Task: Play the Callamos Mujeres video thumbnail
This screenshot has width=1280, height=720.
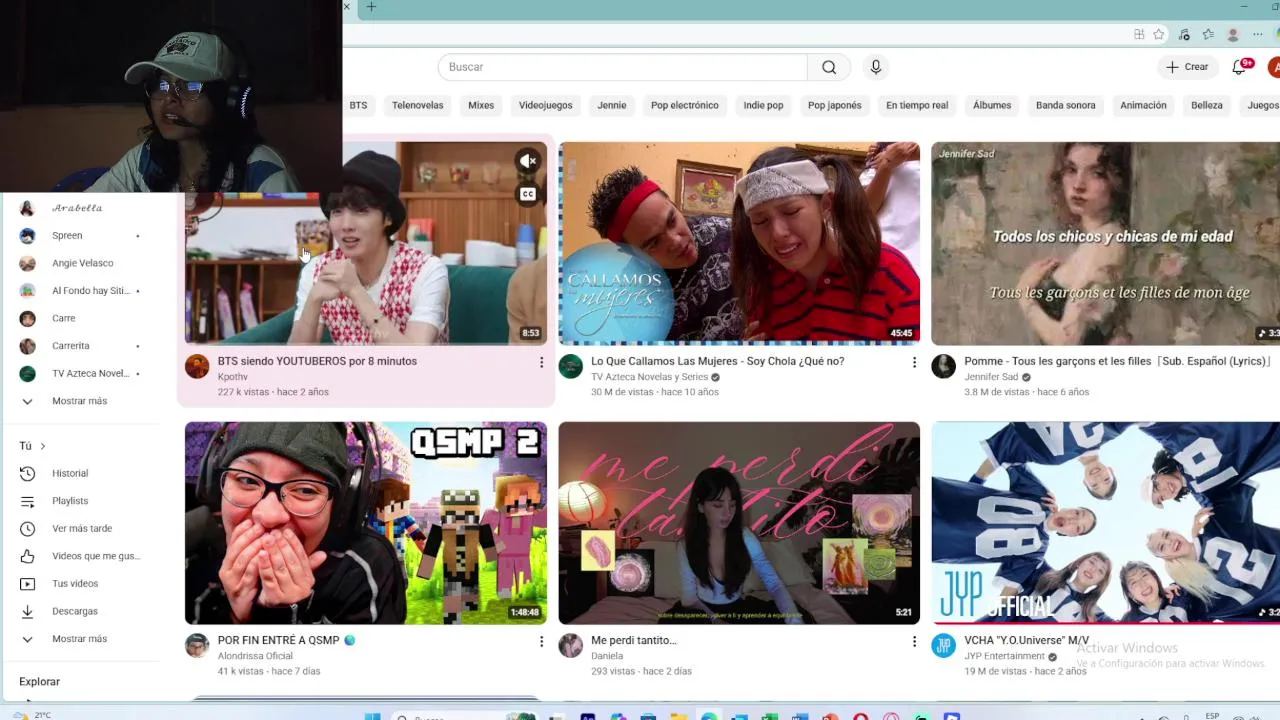Action: point(739,244)
